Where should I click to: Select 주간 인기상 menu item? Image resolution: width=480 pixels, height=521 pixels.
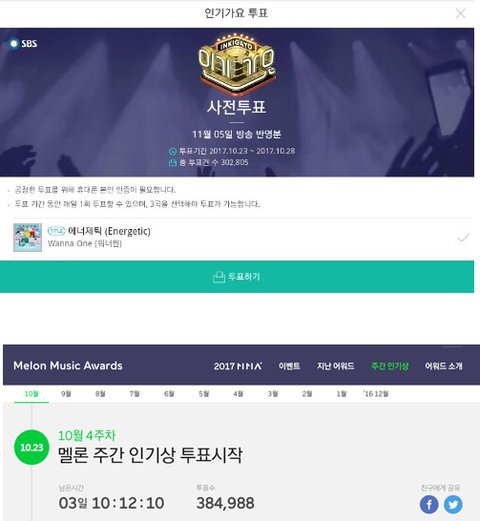390,366
